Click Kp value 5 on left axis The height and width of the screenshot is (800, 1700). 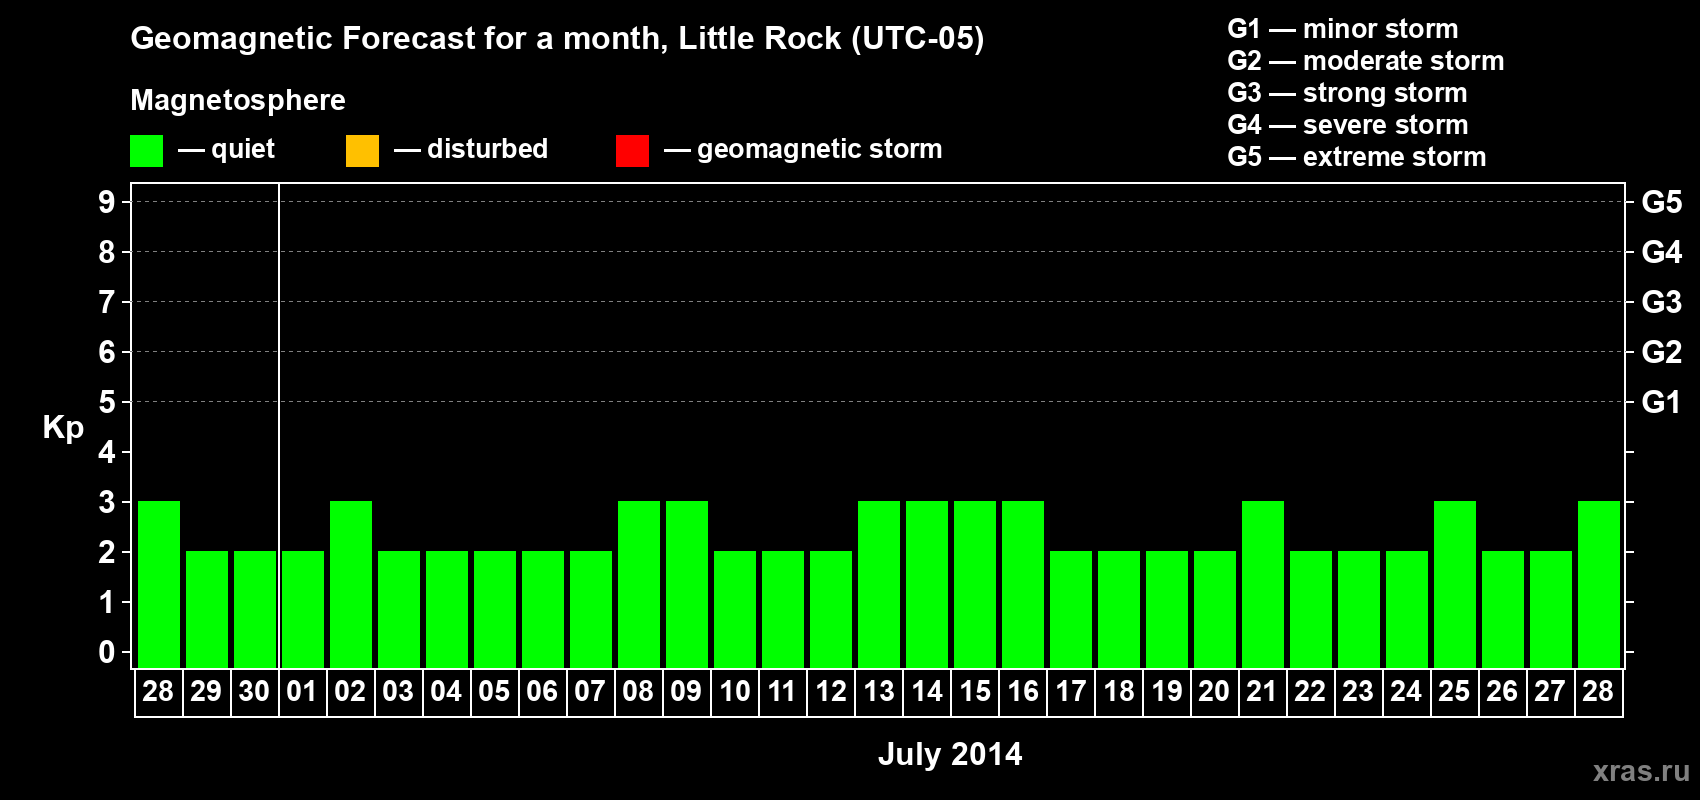[x=107, y=402]
